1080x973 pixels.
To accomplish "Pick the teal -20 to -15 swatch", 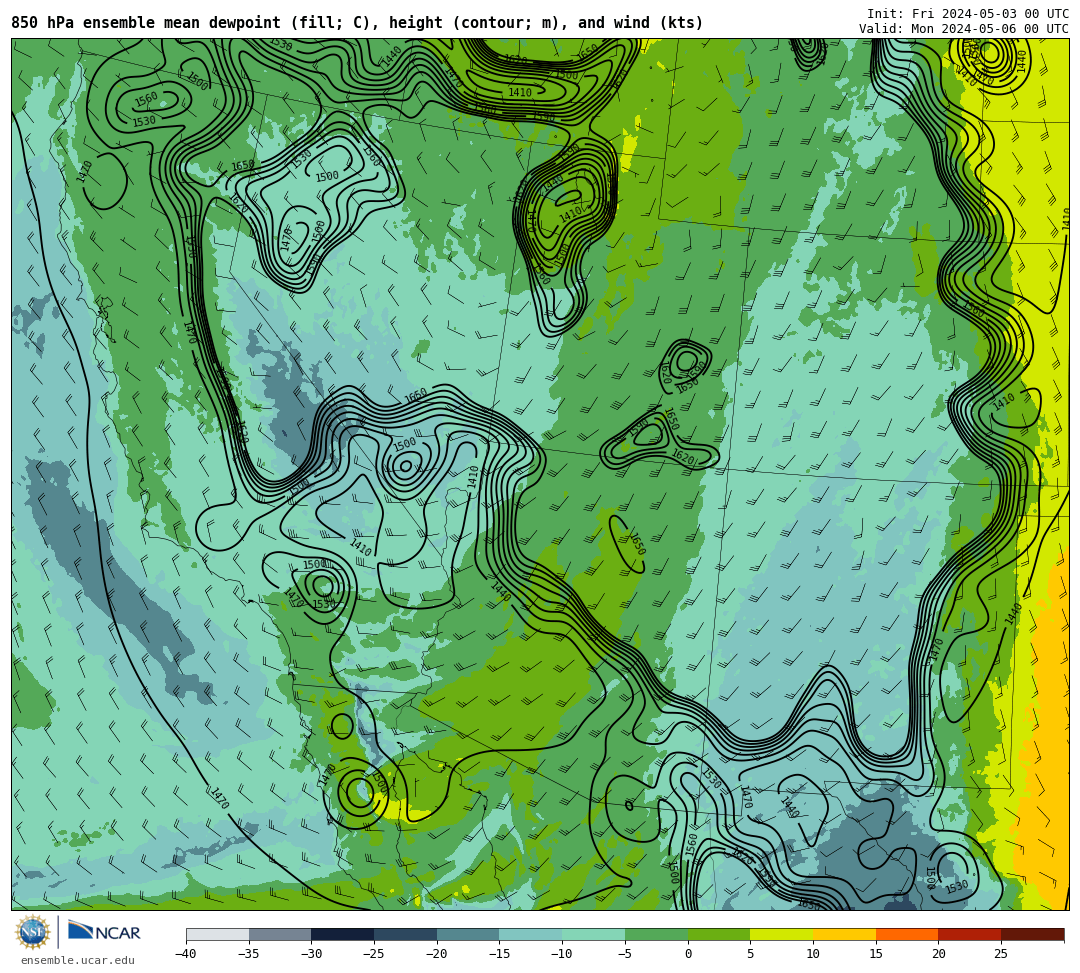I will point(468,934).
